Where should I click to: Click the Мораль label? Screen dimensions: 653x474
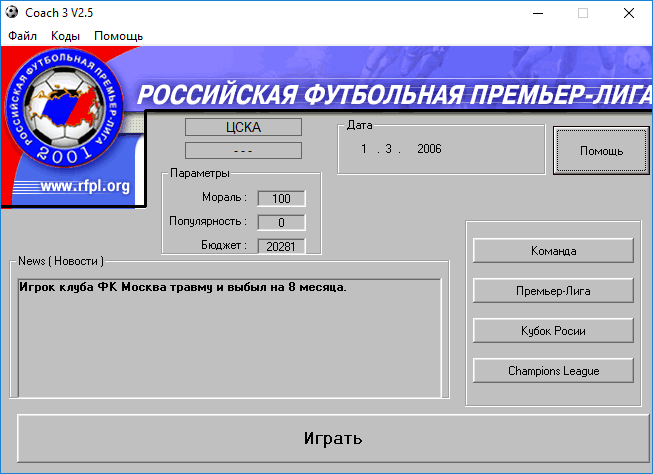pyautogui.click(x=224, y=197)
